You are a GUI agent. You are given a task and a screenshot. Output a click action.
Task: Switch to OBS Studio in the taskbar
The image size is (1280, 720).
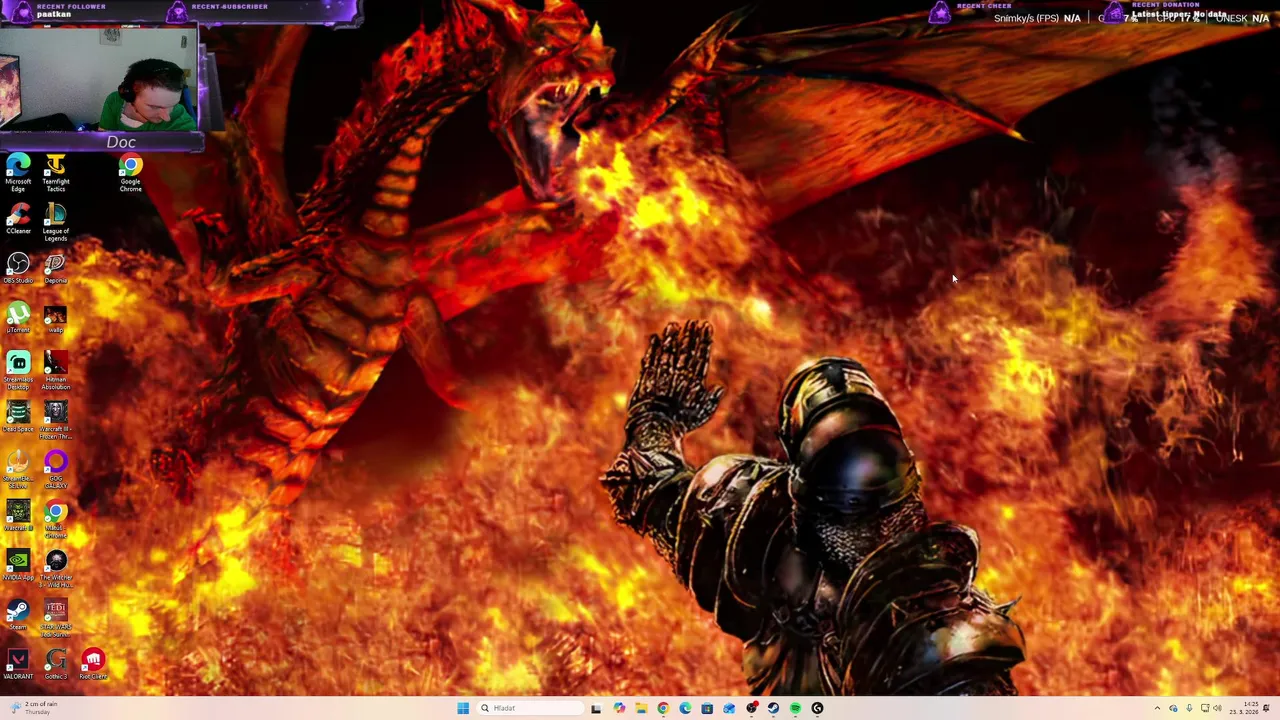coord(752,708)
